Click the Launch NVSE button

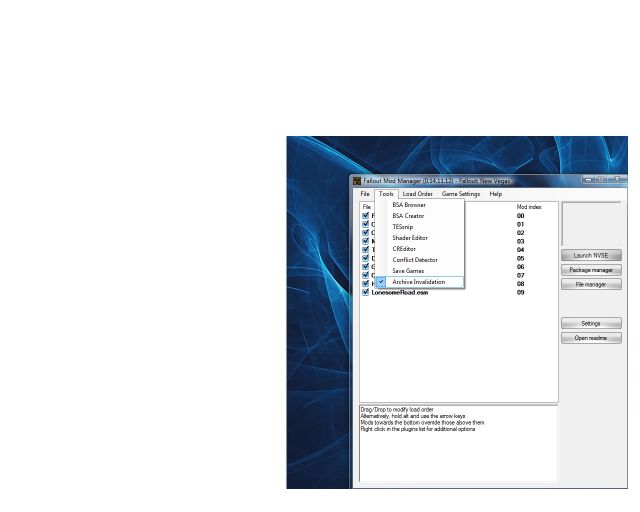coord(591,256)
